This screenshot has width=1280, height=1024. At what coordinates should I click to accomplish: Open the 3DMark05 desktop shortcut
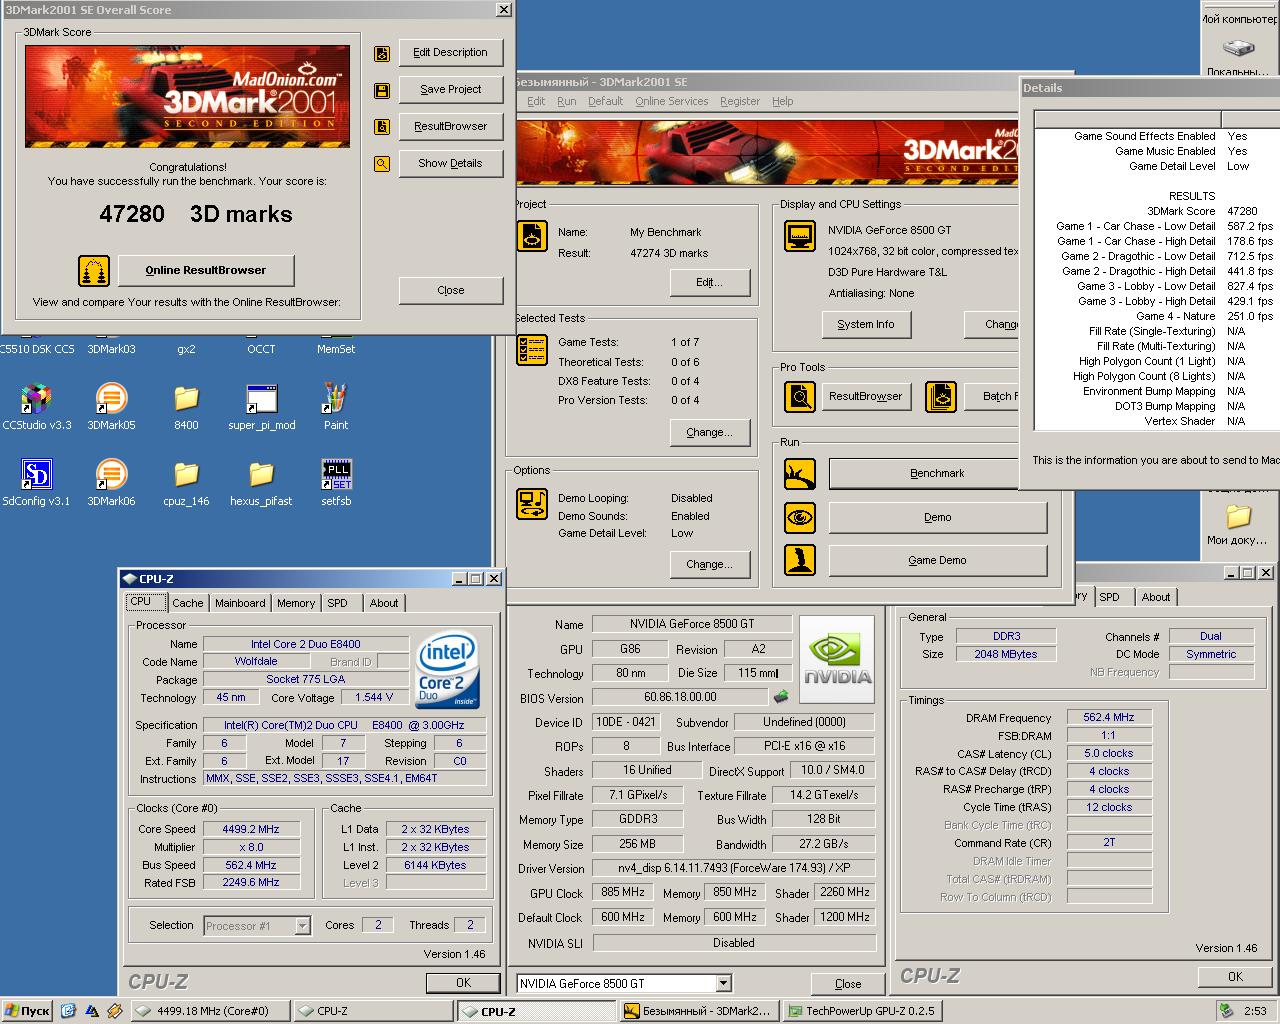pos(111,399)
